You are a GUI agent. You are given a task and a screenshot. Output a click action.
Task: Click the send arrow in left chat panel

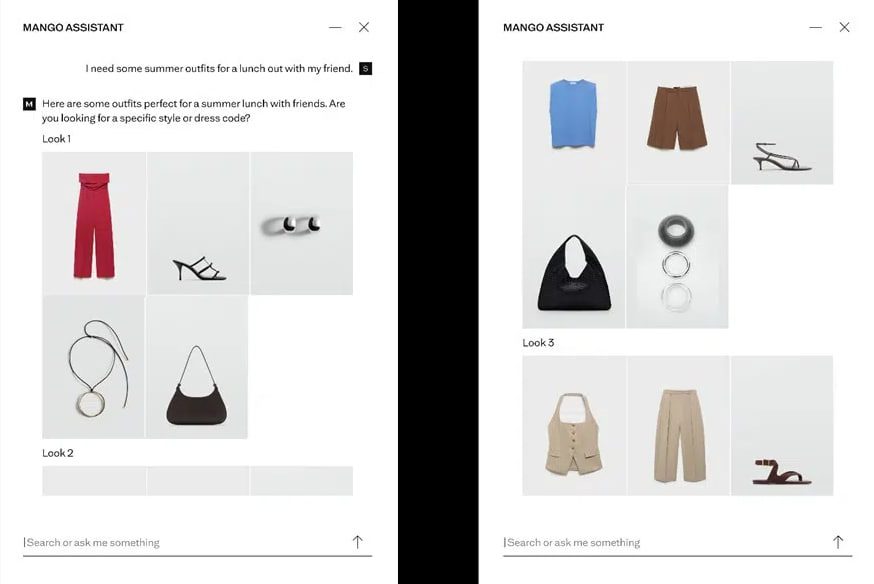pos(357,542)
